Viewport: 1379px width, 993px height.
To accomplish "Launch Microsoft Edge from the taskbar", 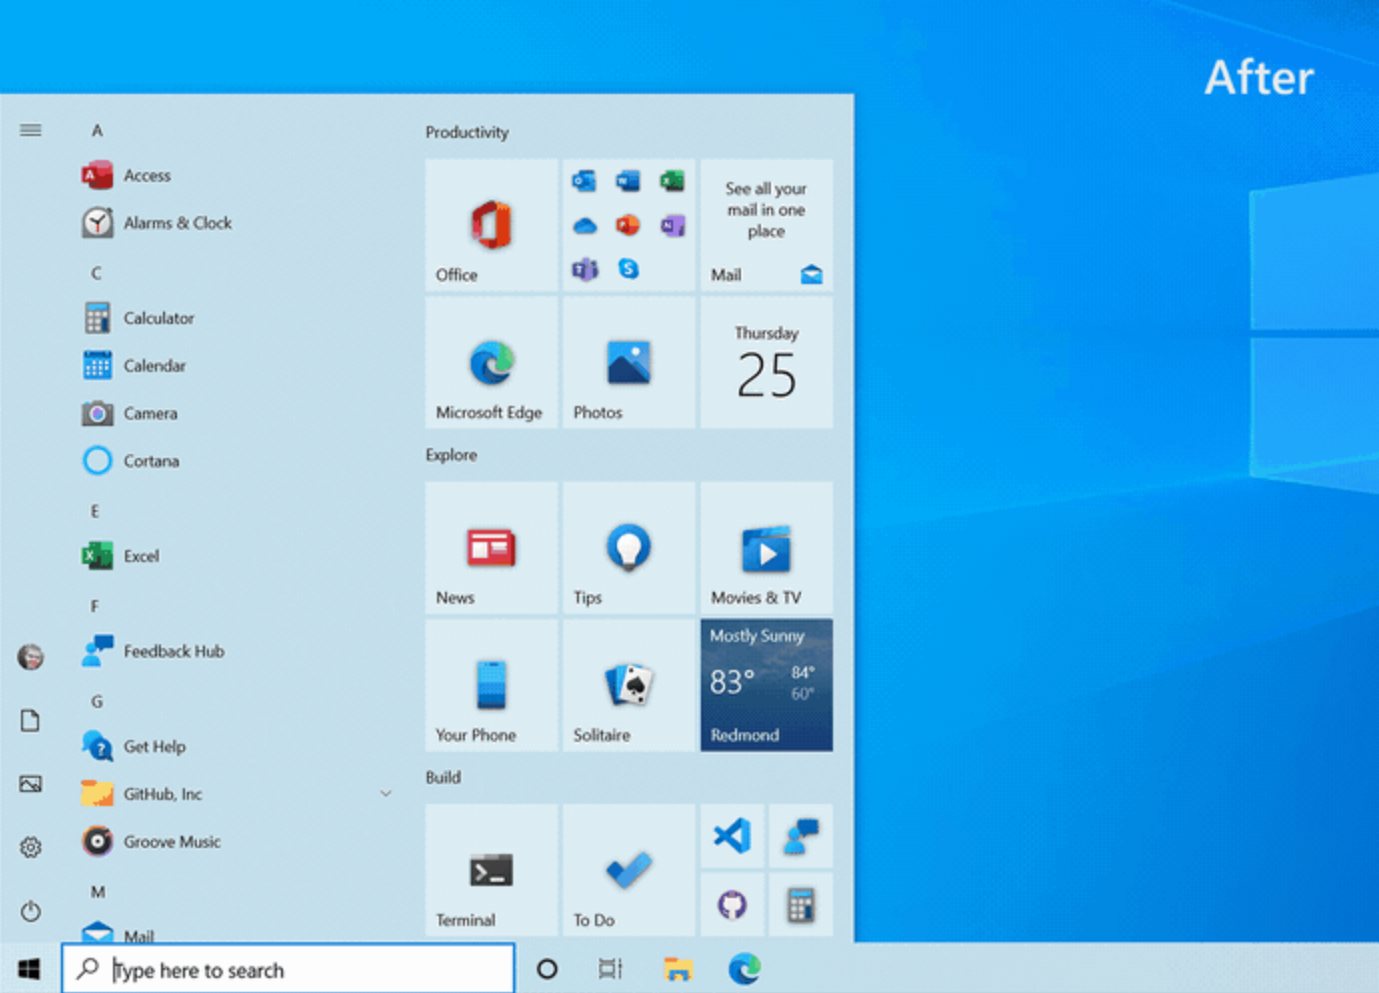I will 744,969.
